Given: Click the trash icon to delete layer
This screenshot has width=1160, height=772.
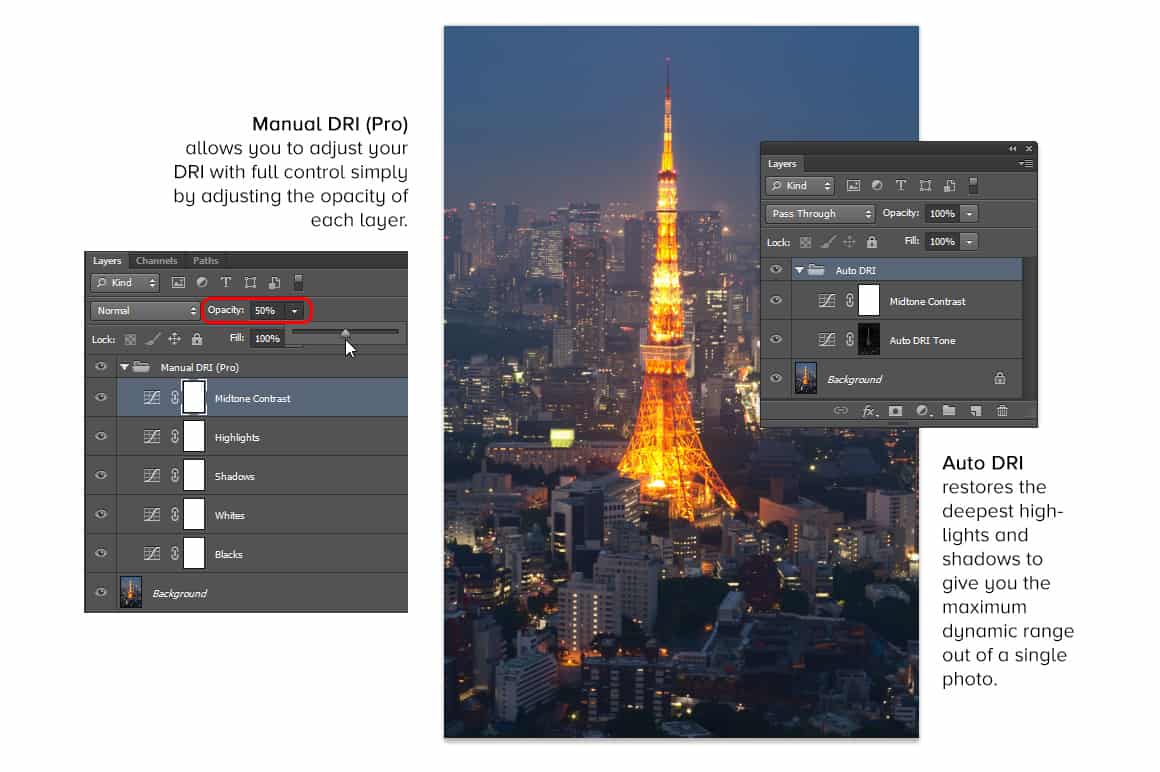Looking at the screenshot, I should [x=1002, y=411].
